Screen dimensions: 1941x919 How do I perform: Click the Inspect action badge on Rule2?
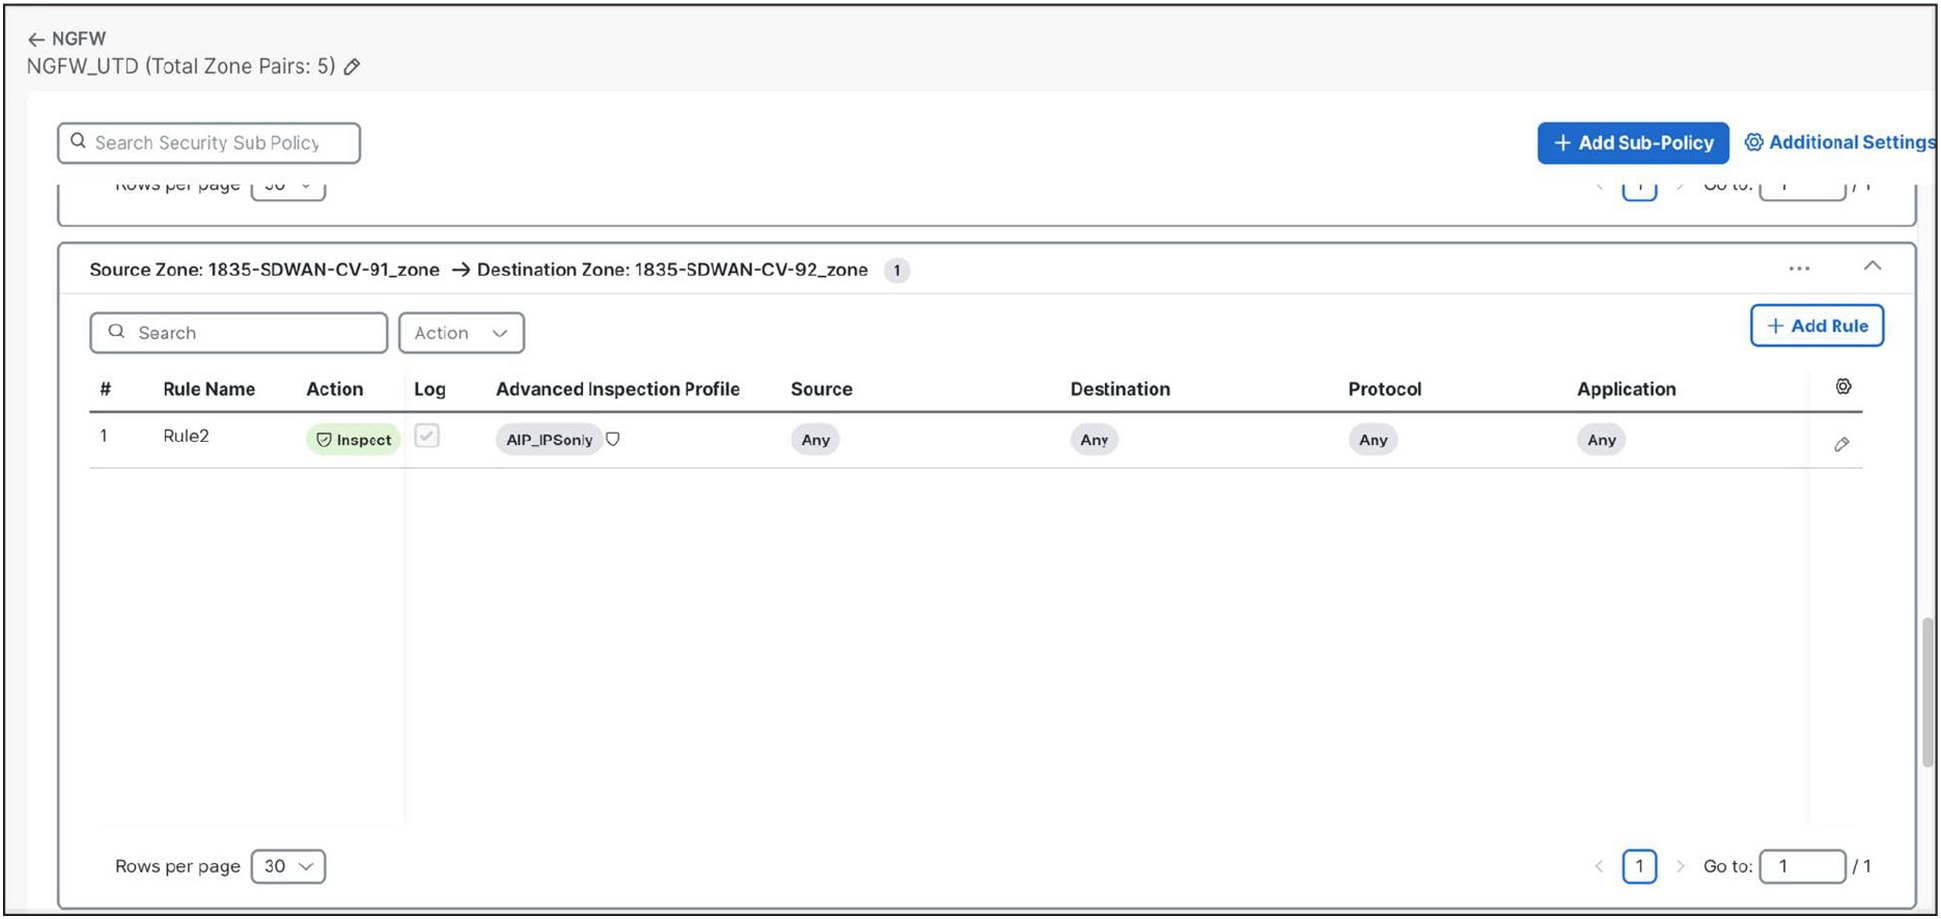click(x=353, y=439)
